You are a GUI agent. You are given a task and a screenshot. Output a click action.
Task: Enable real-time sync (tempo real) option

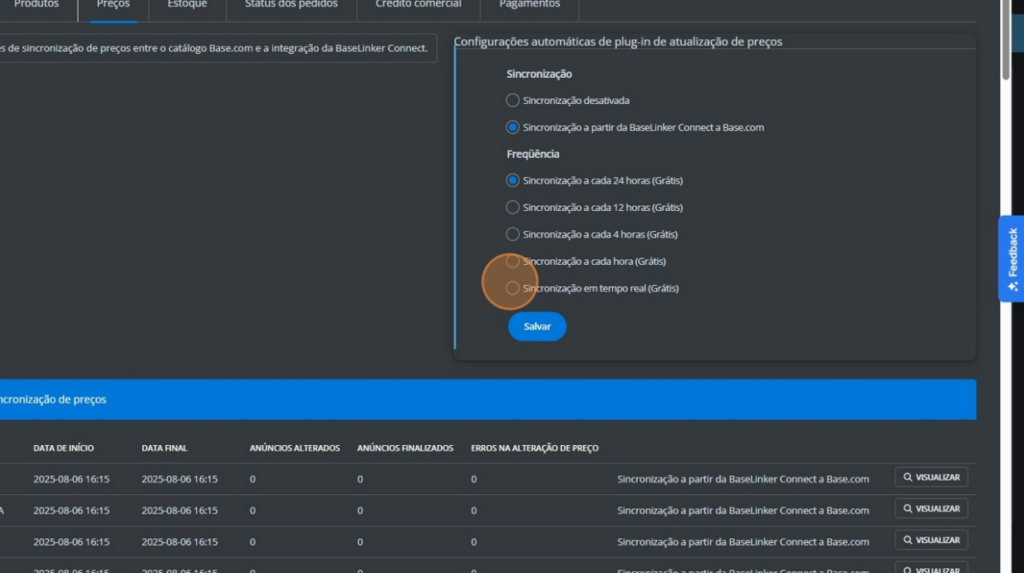tap(513, 287)
